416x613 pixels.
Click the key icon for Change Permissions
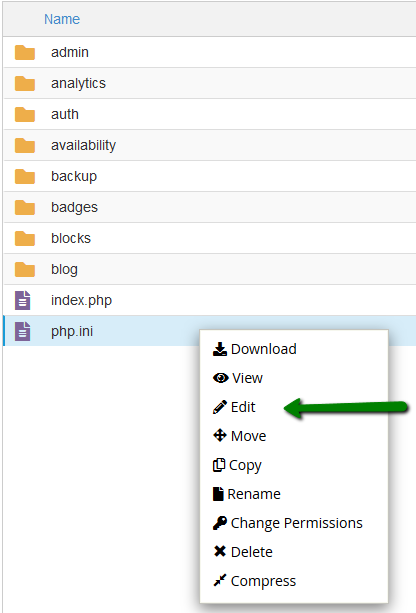pyautogui.click(x=220, y=523)
